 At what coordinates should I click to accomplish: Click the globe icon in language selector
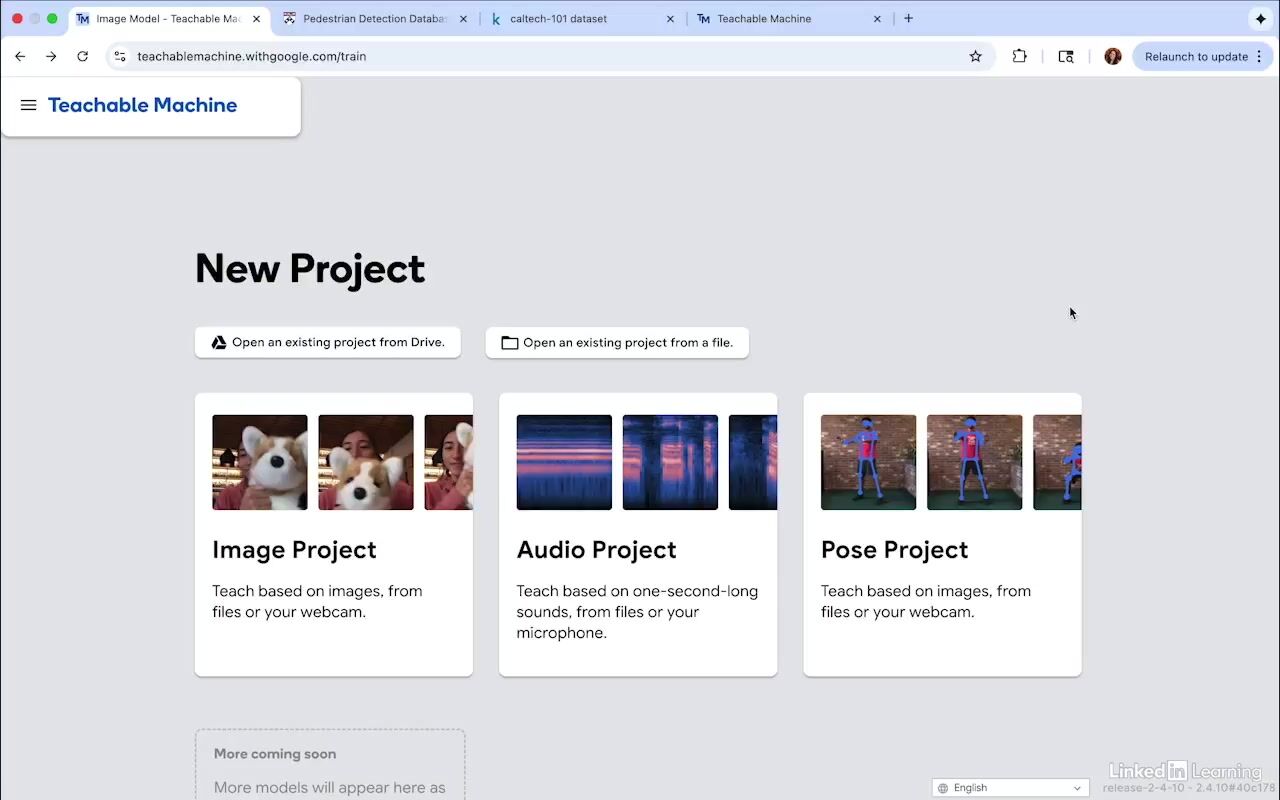943,788
